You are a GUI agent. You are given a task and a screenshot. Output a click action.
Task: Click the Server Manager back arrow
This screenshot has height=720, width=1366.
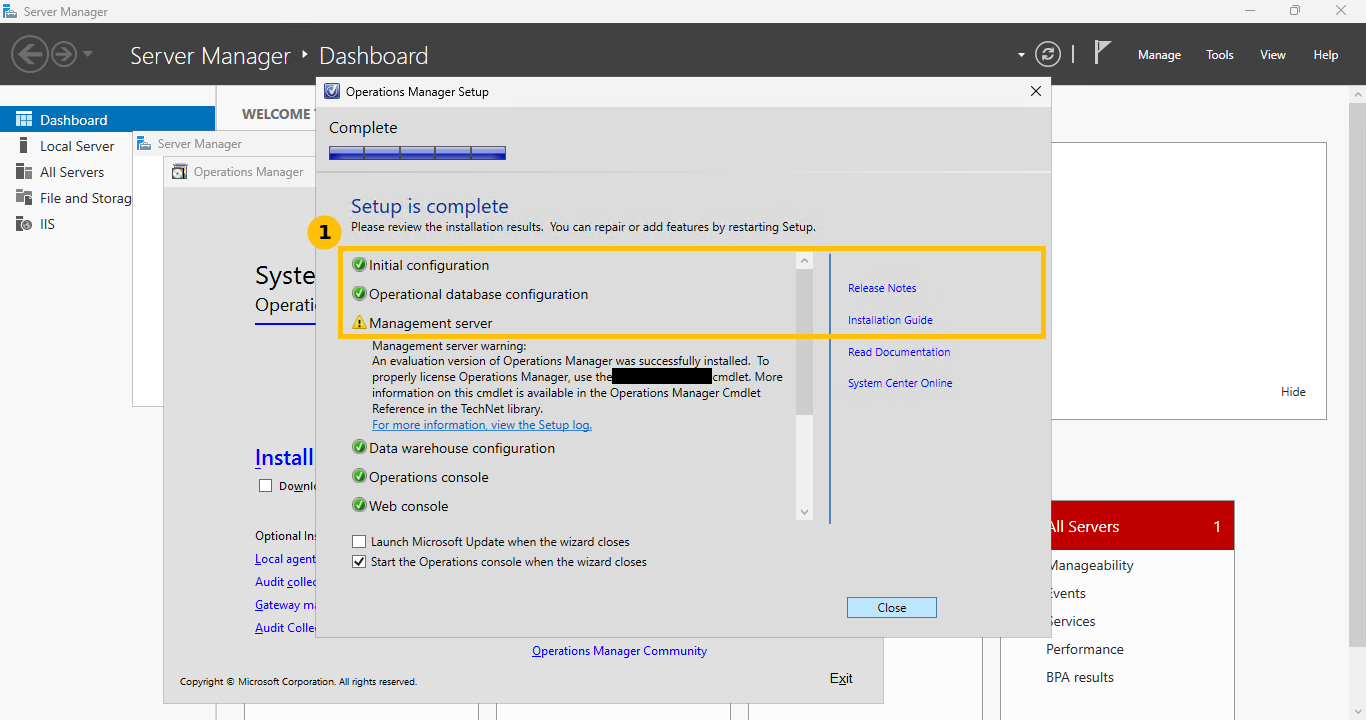[x=30, y=54]
